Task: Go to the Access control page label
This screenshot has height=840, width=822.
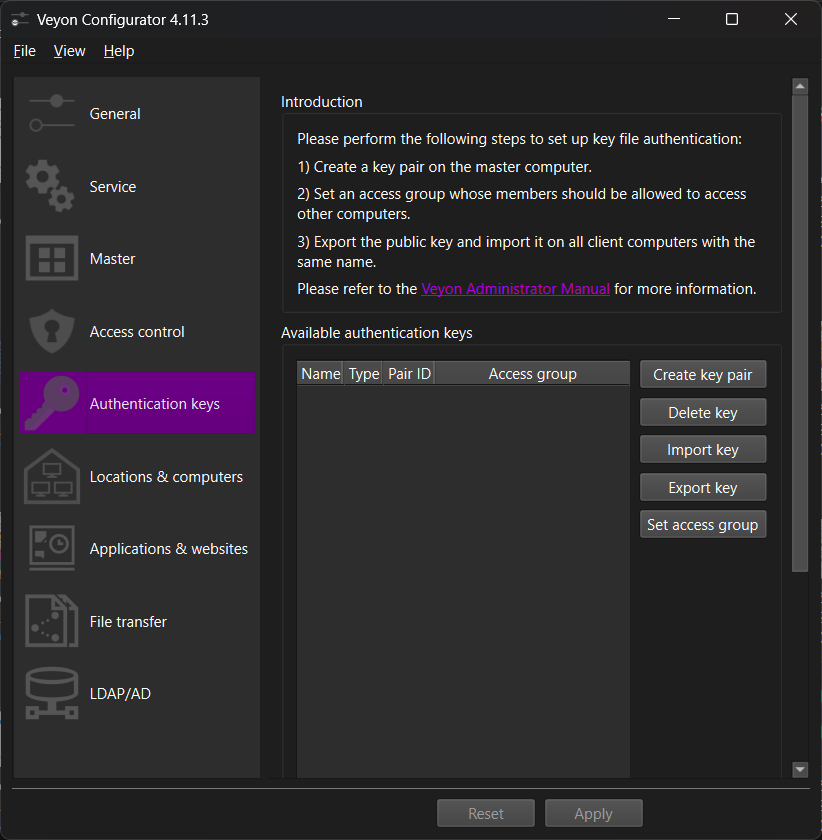Action: 137,332
